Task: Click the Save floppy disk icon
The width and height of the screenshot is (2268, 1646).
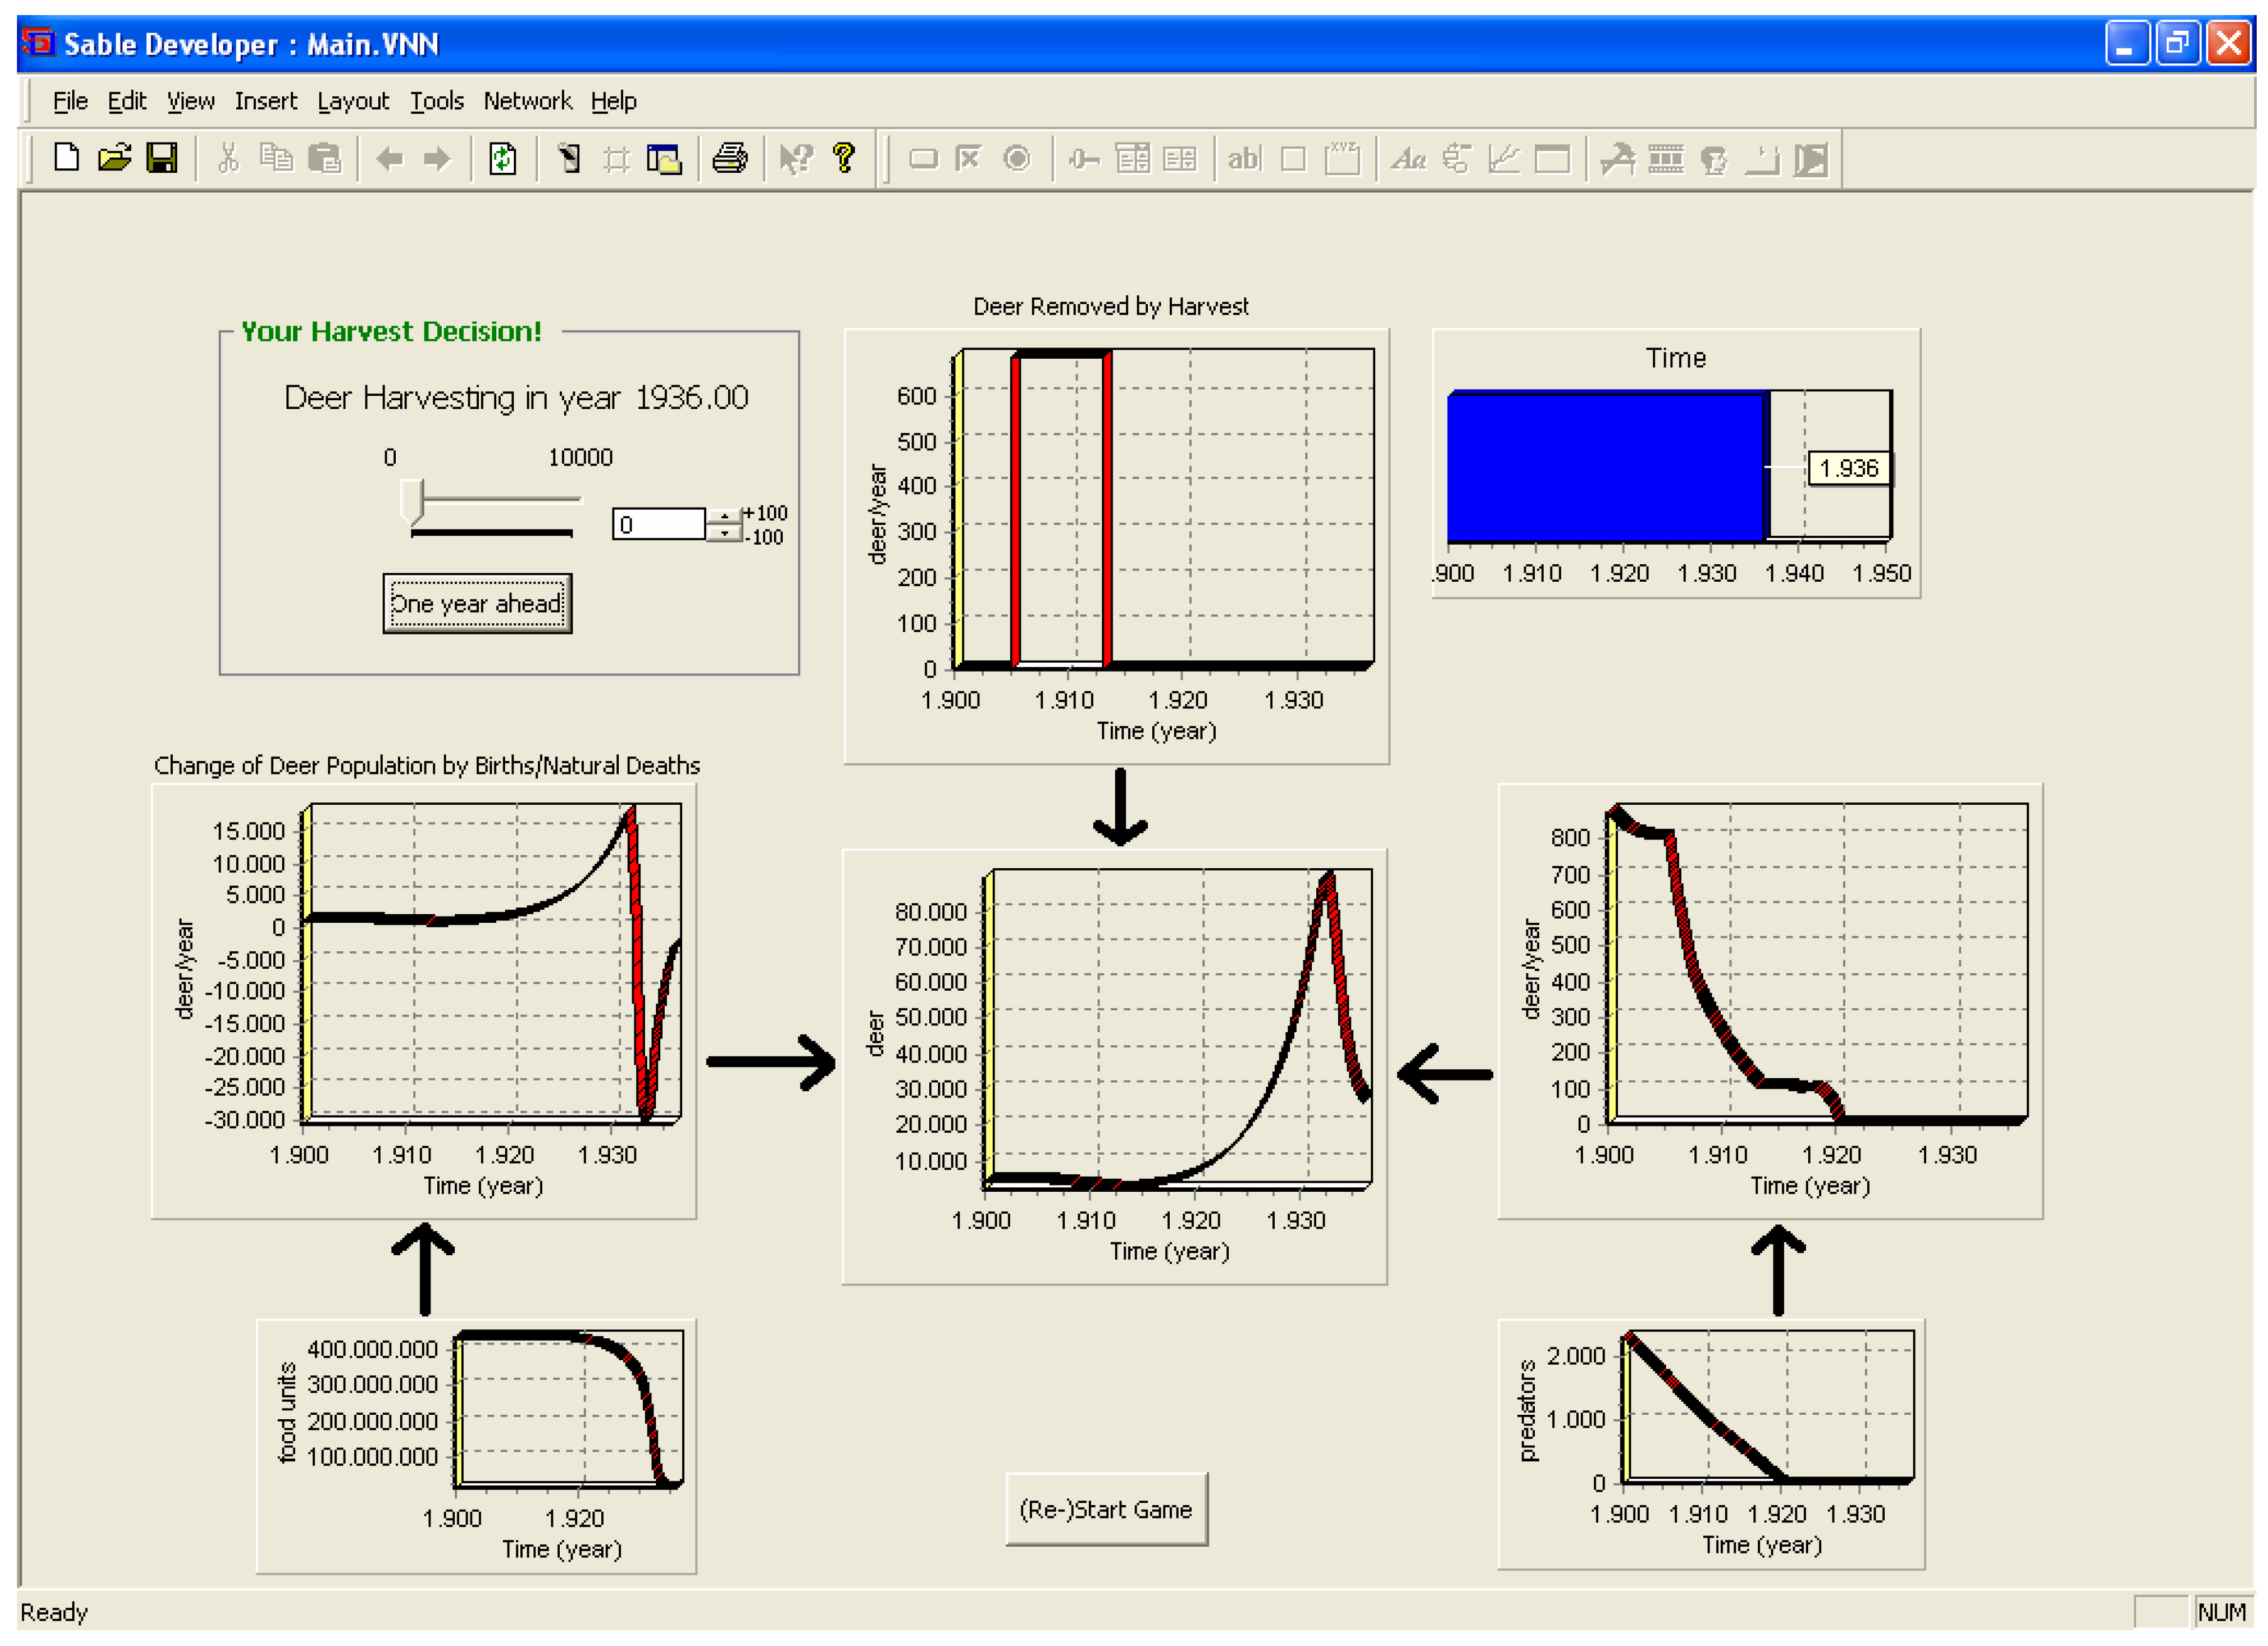Action: click(161, 158)
